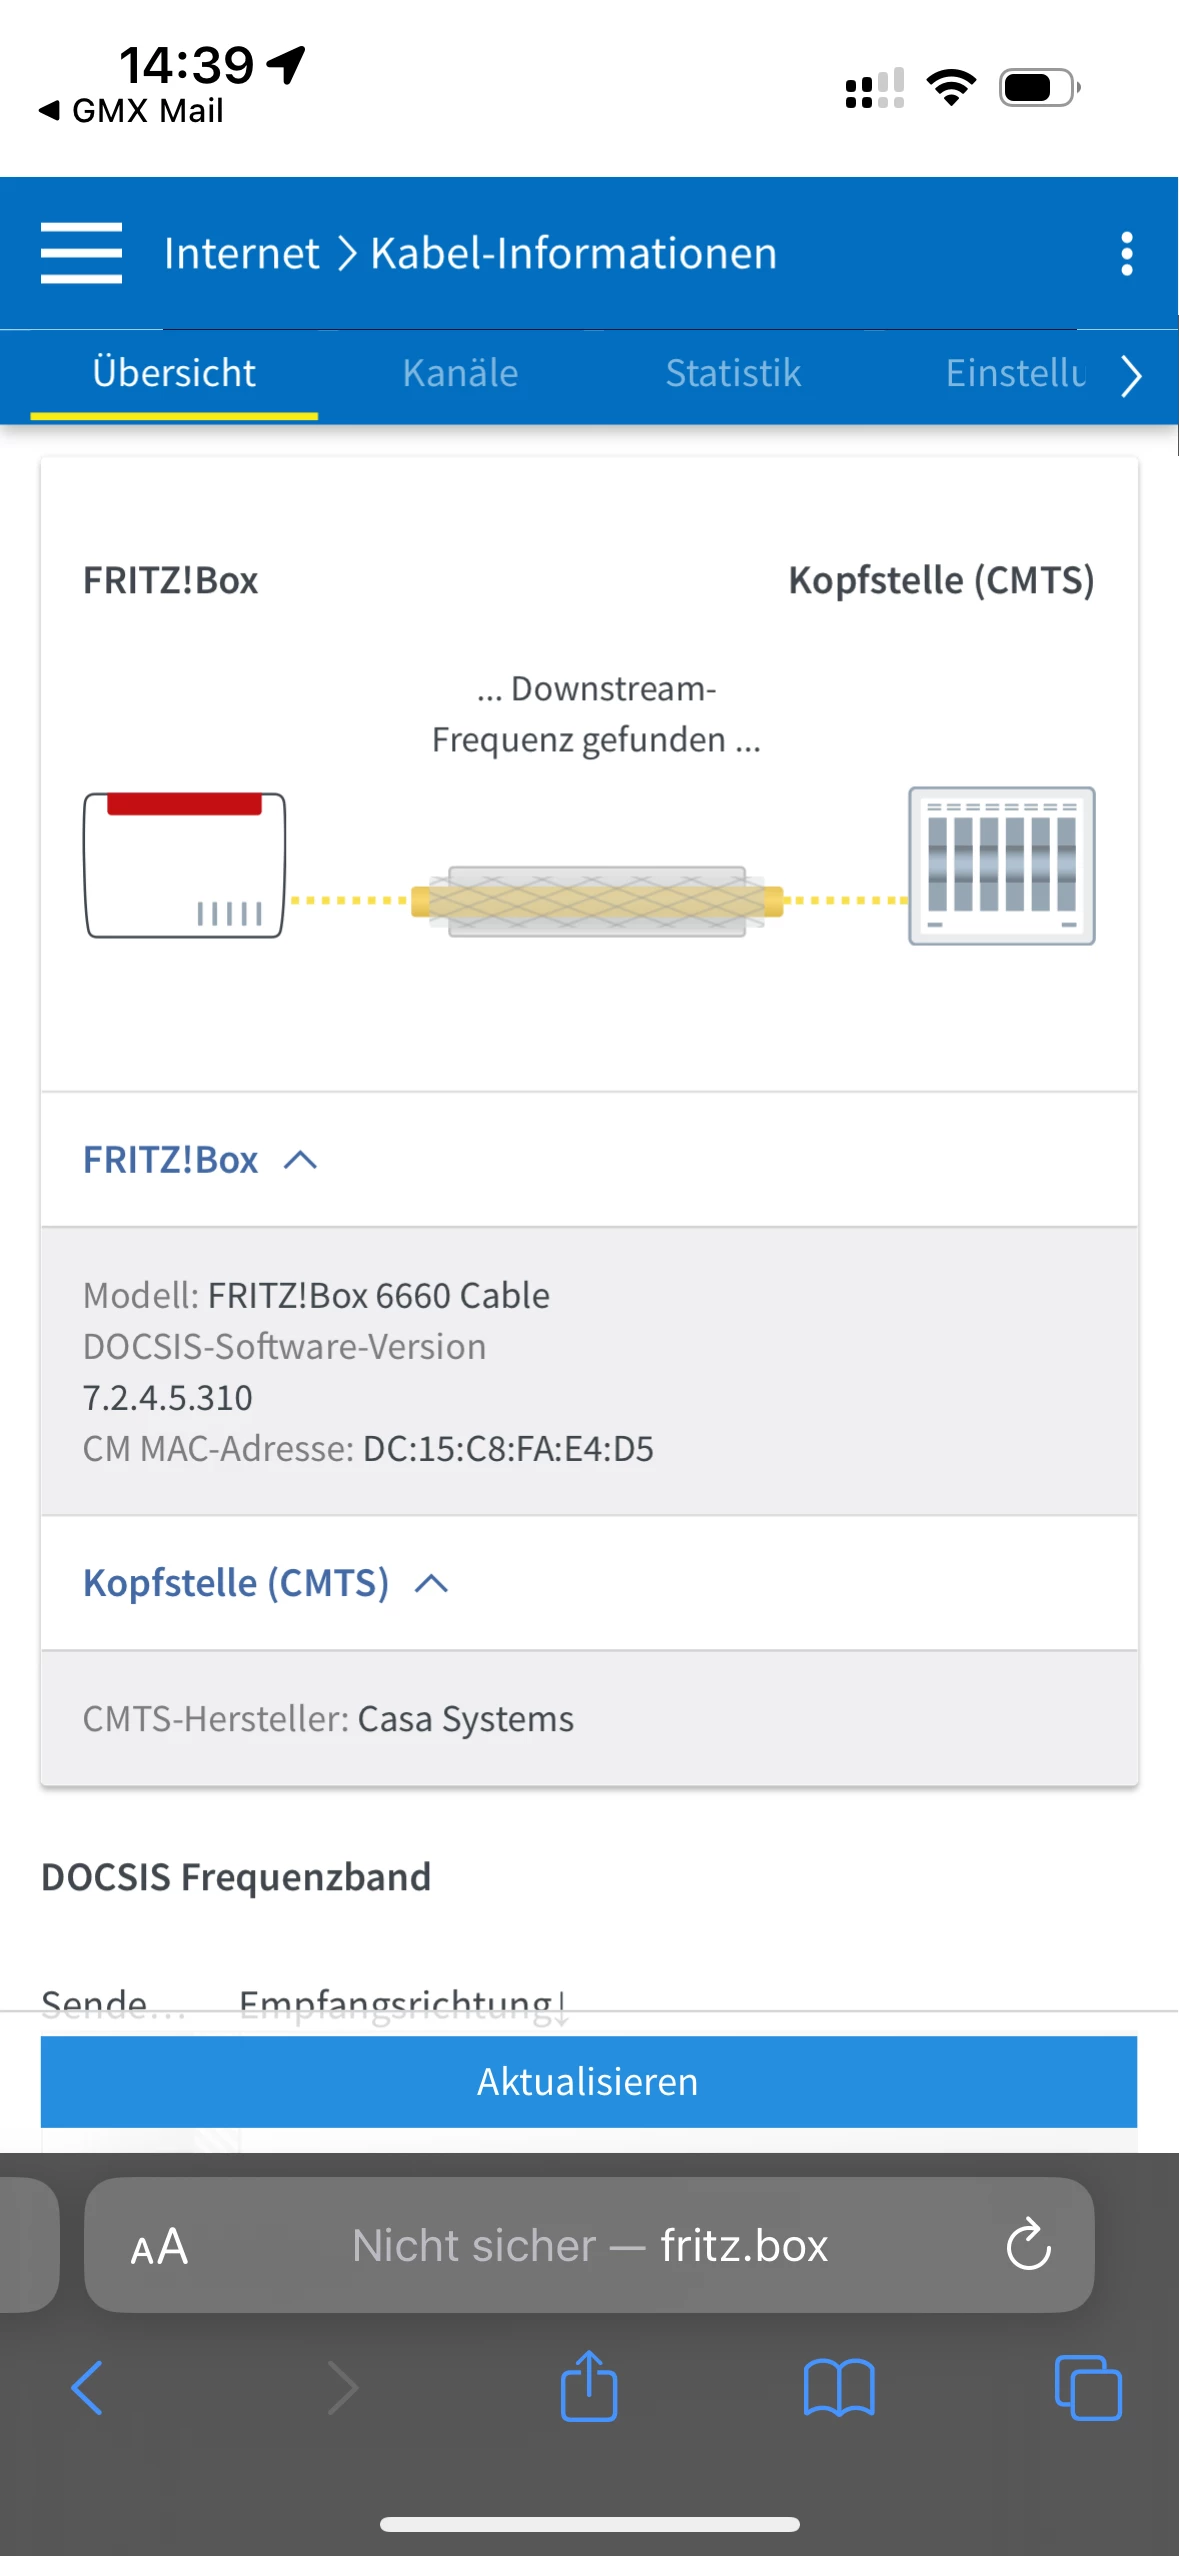Return to GMX Mail app
This screenshot has height=2556, width=1179.
click(x=132, y=110)
